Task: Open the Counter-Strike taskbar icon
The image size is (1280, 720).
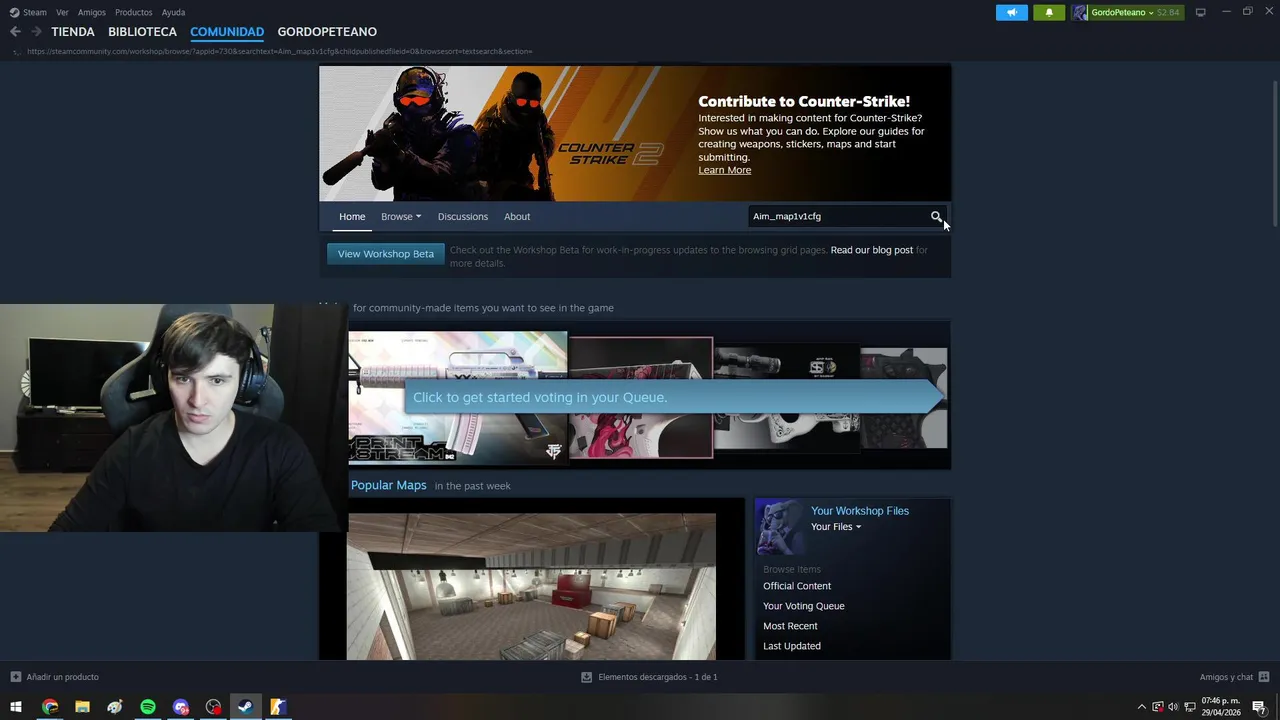Action: [x=278, y=707]
